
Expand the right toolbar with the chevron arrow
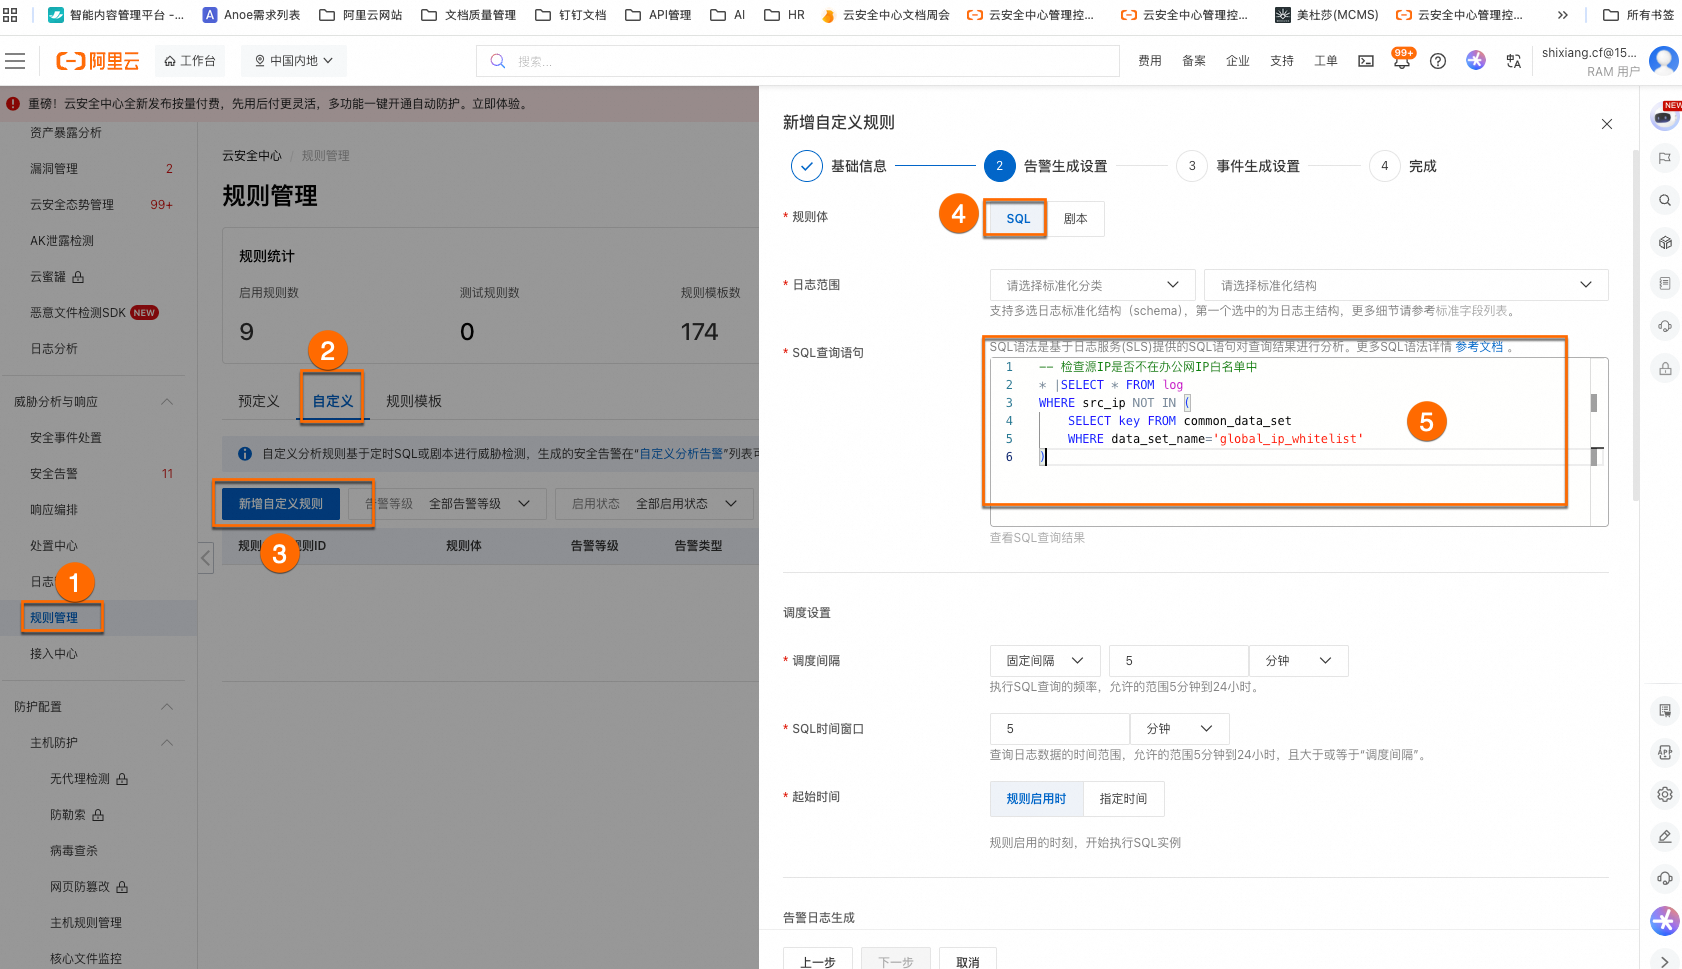pyautogui.click(x=1665, y=961)
